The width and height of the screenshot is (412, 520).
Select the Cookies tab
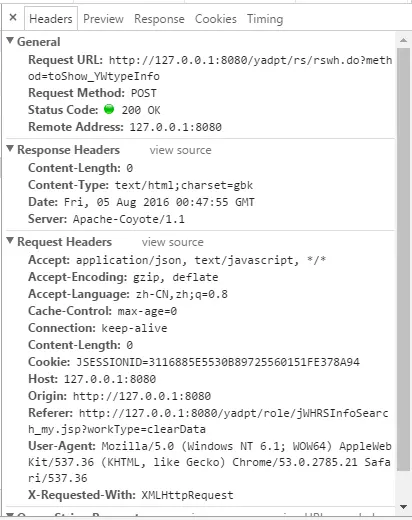click(x=216, y=19)
